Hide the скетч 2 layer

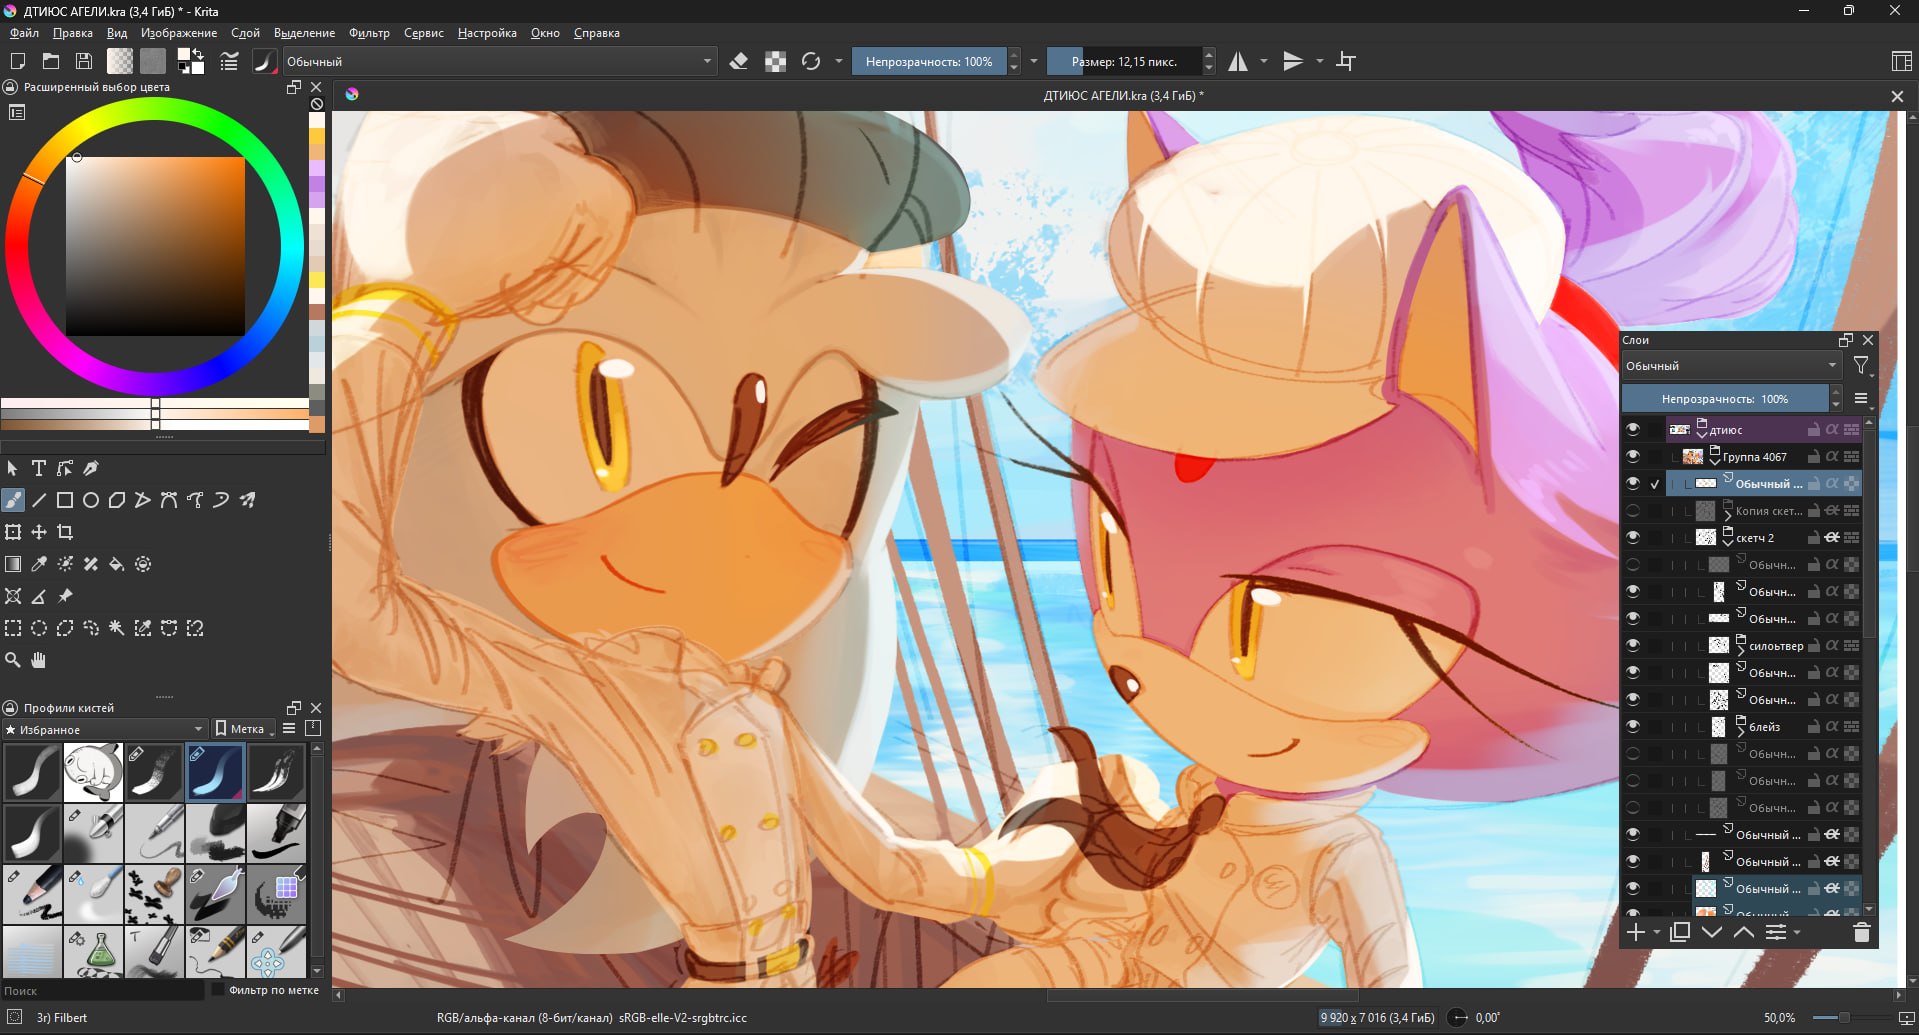pyautogui.click(x=1633, y=538)
